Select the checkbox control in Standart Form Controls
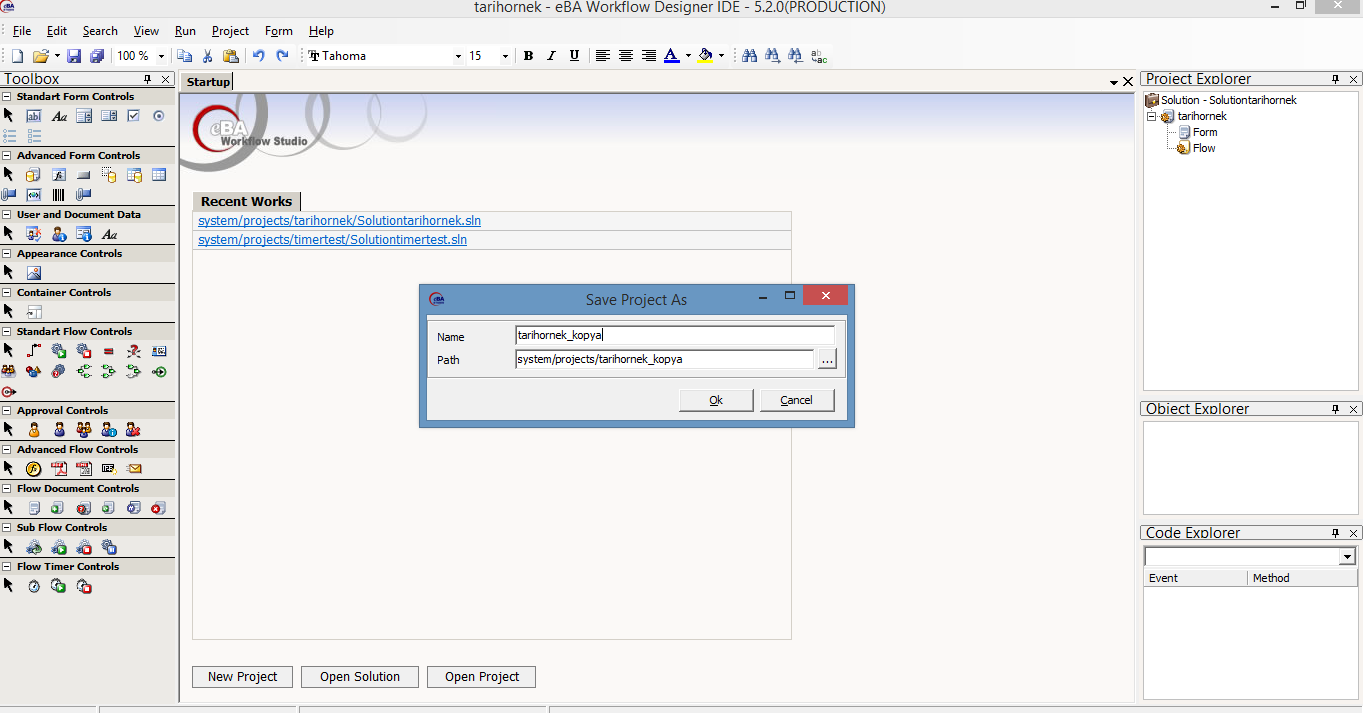Viewport: 1363px width, 713px height. [134, 116]
